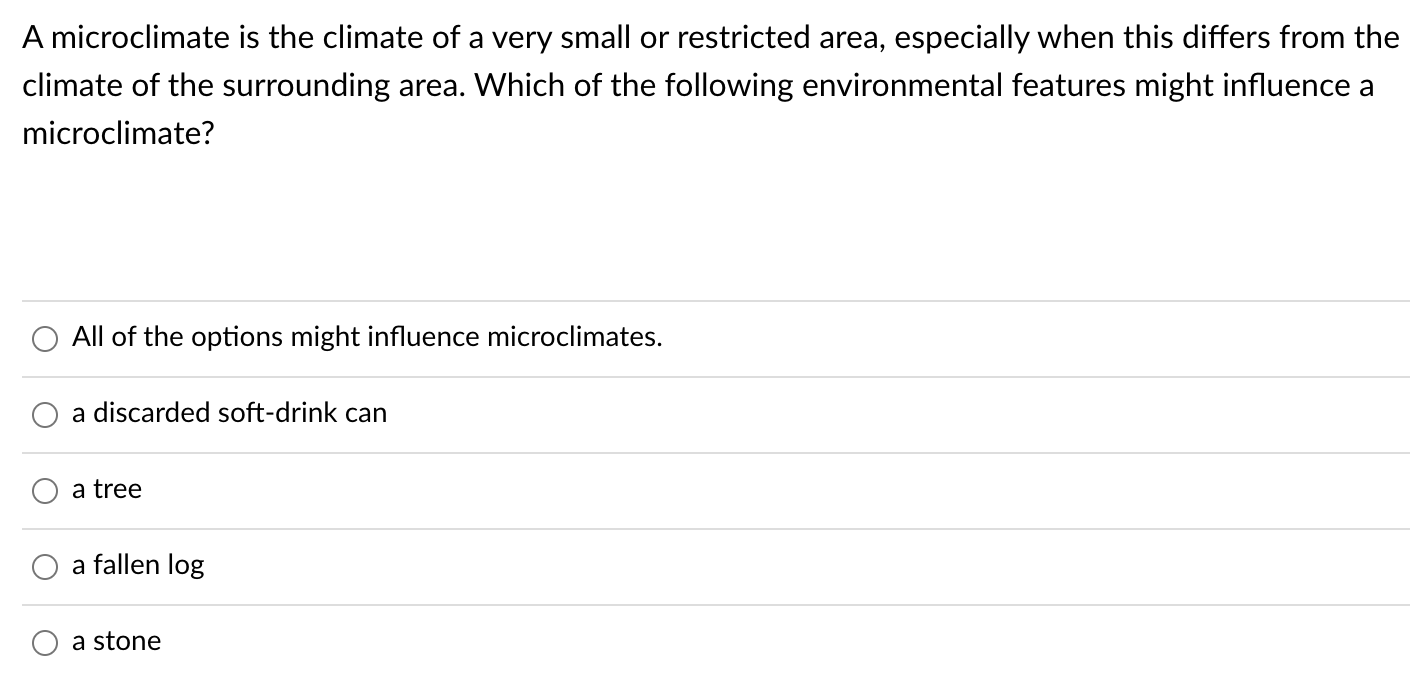Click the 'a tree' answer text
The width and height of the screenshot is (1412, 682).
[x=107, y=489]
